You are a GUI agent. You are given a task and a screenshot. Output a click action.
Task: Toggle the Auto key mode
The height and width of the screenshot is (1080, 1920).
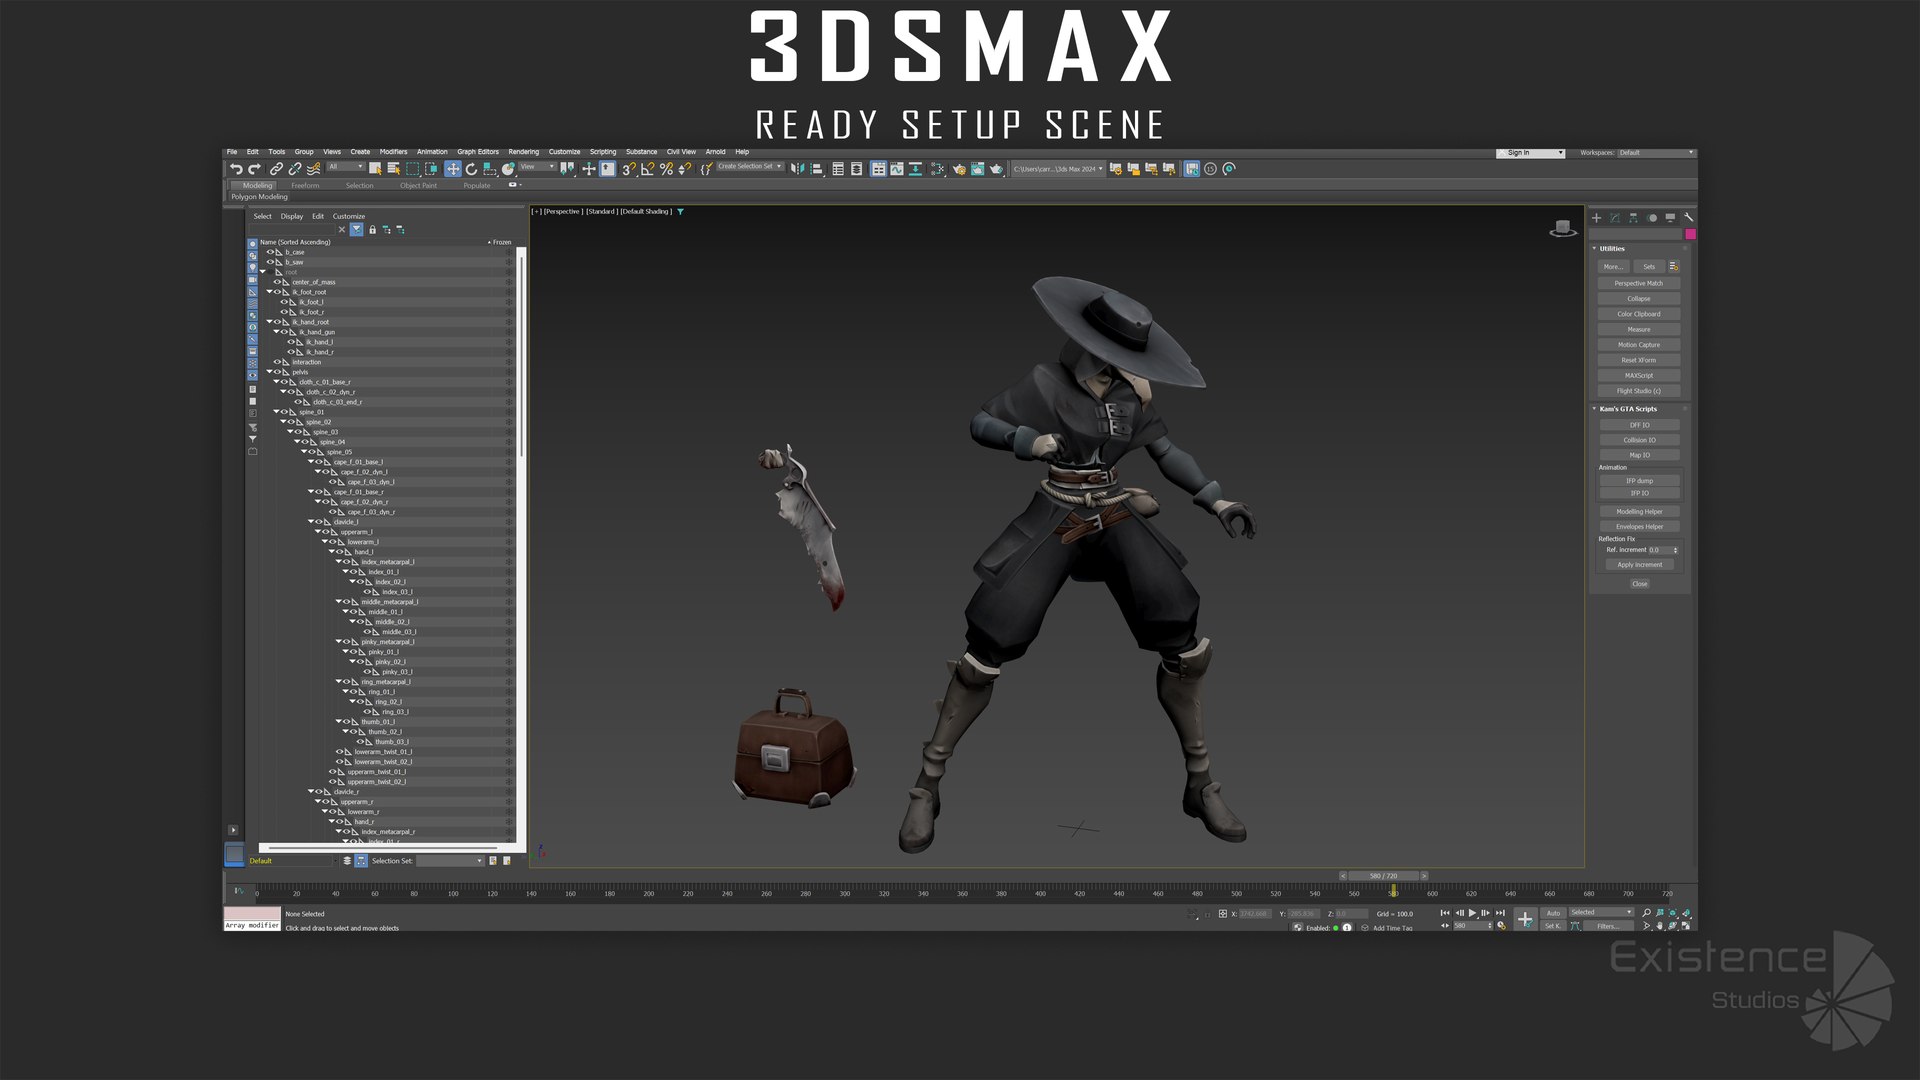coord(1553,913)
